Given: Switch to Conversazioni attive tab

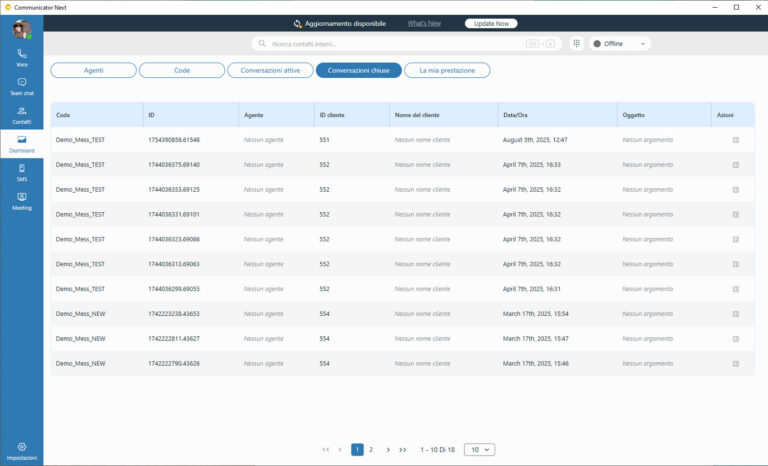Looking at the screenshot, I should click(270, 71).
